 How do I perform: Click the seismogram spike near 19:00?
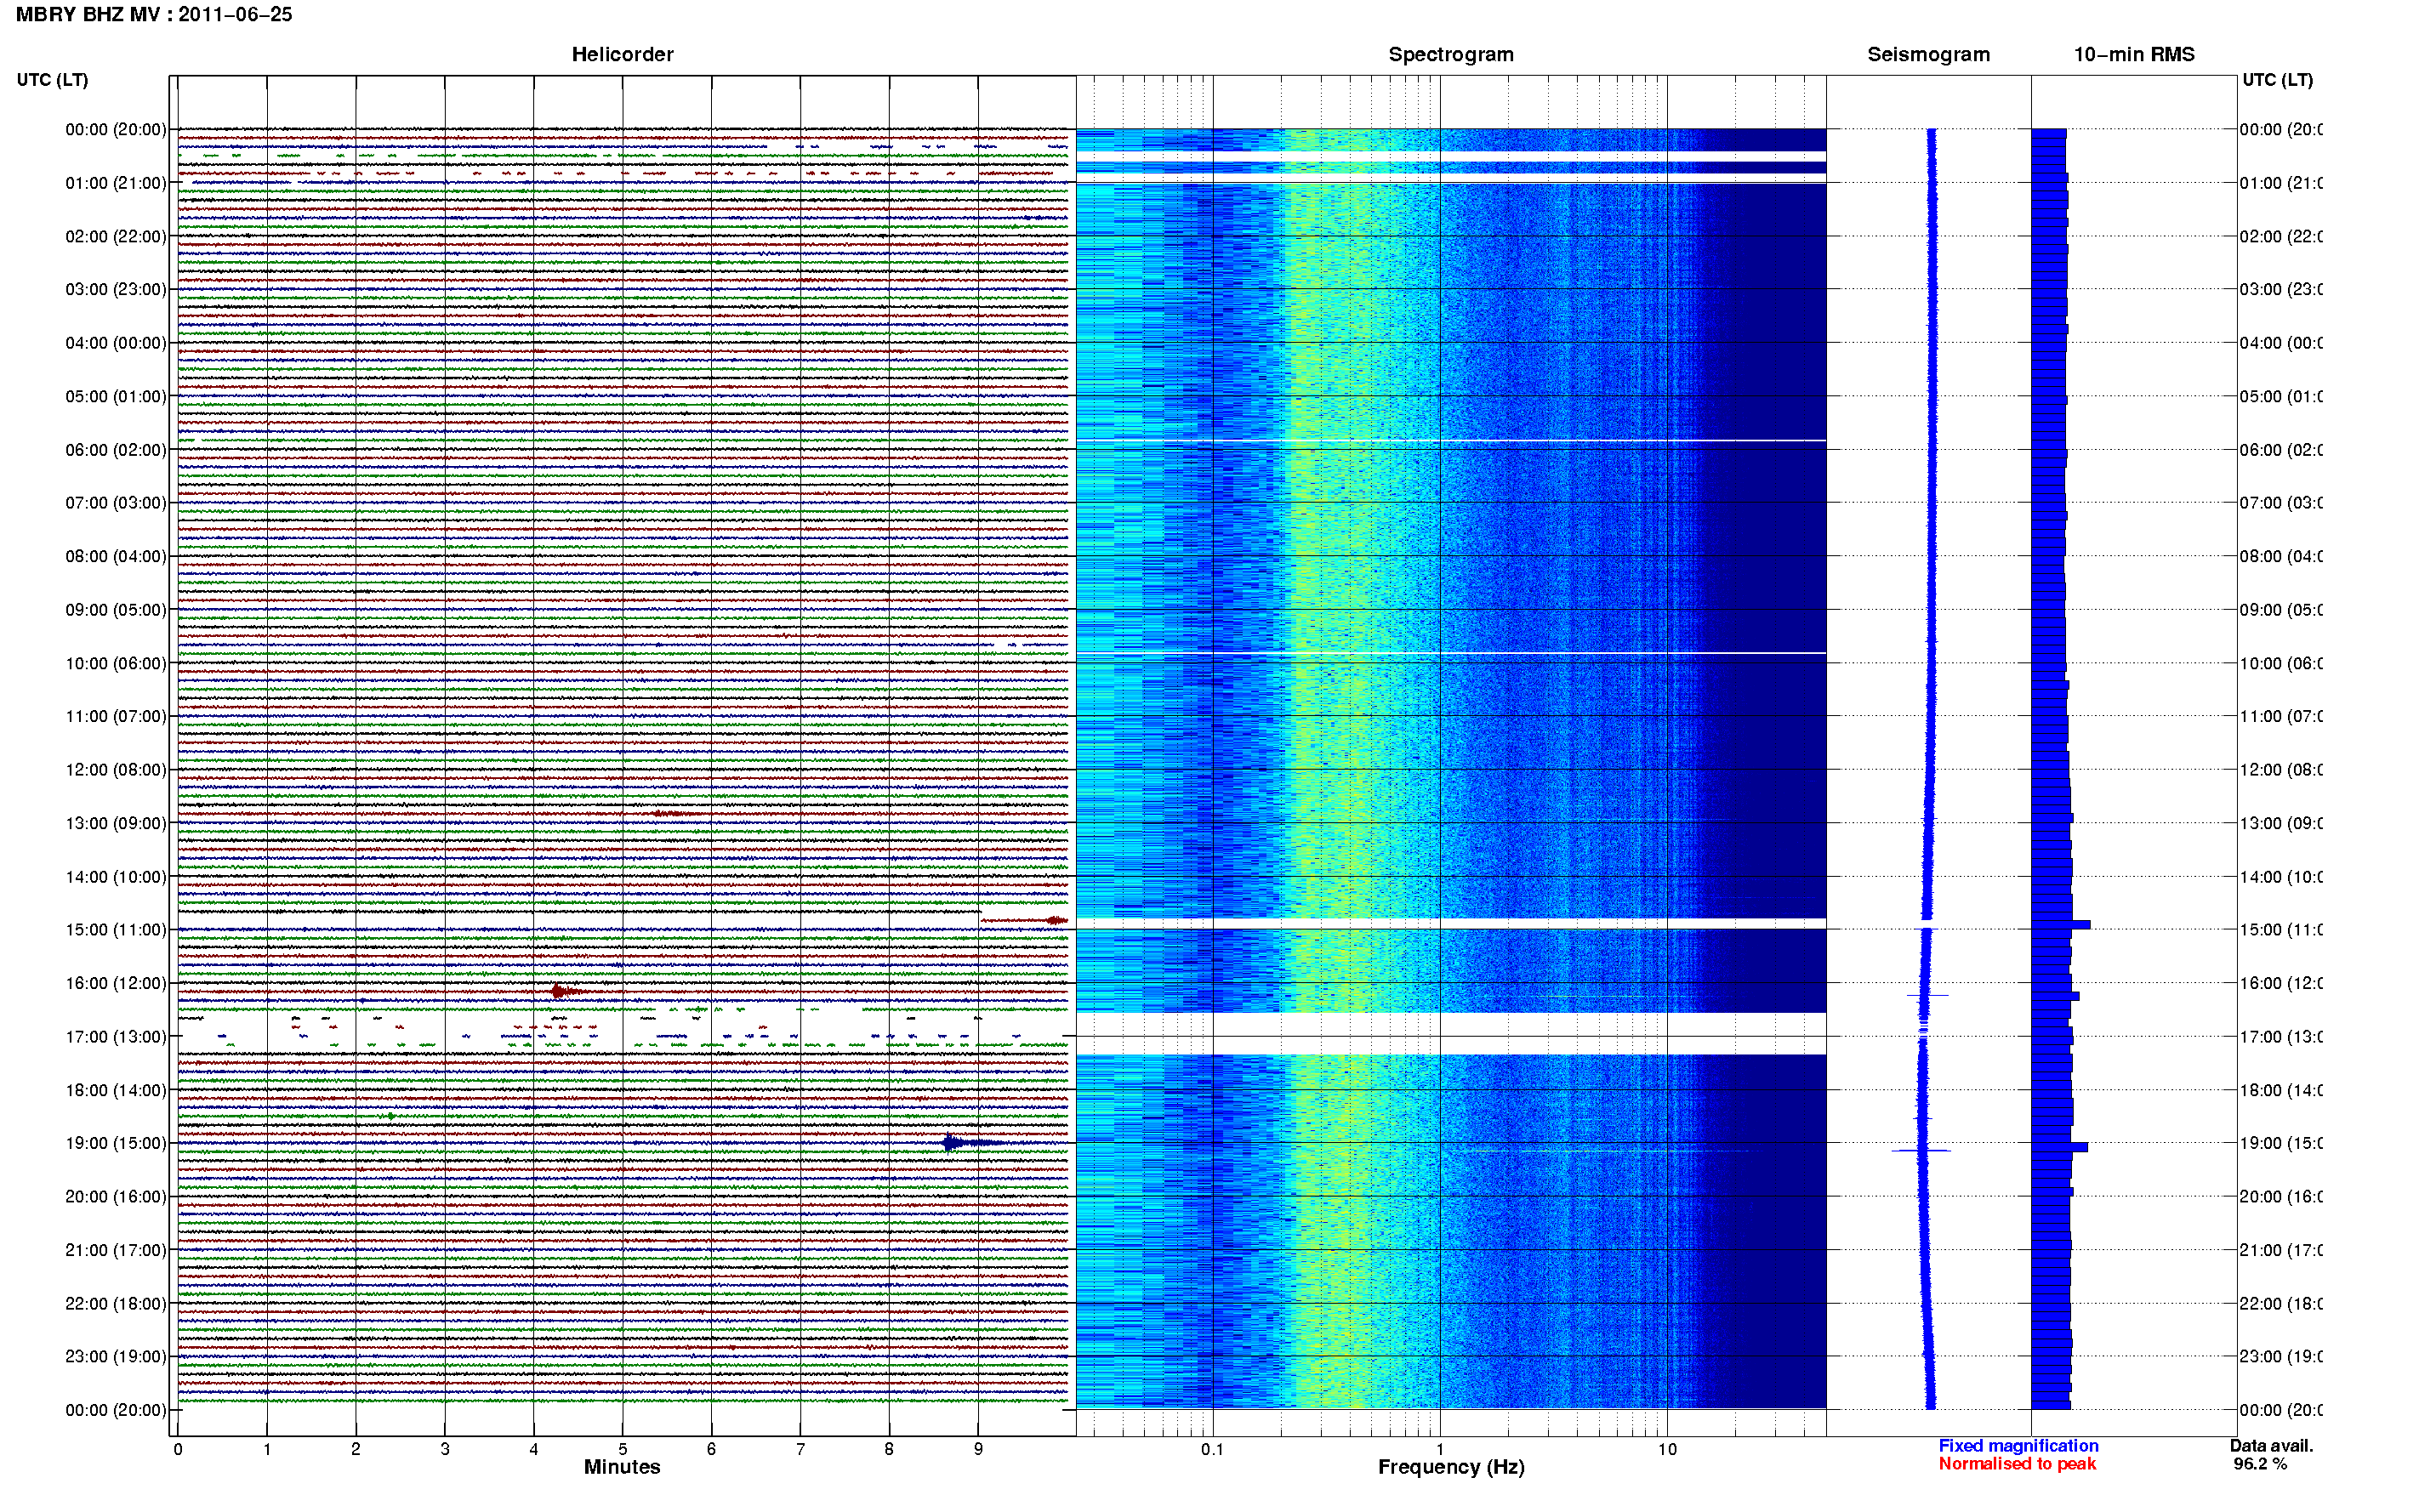tap(1921, 1150)
